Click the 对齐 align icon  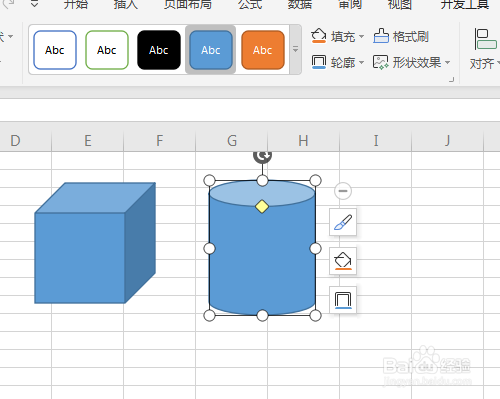[485, 39]
